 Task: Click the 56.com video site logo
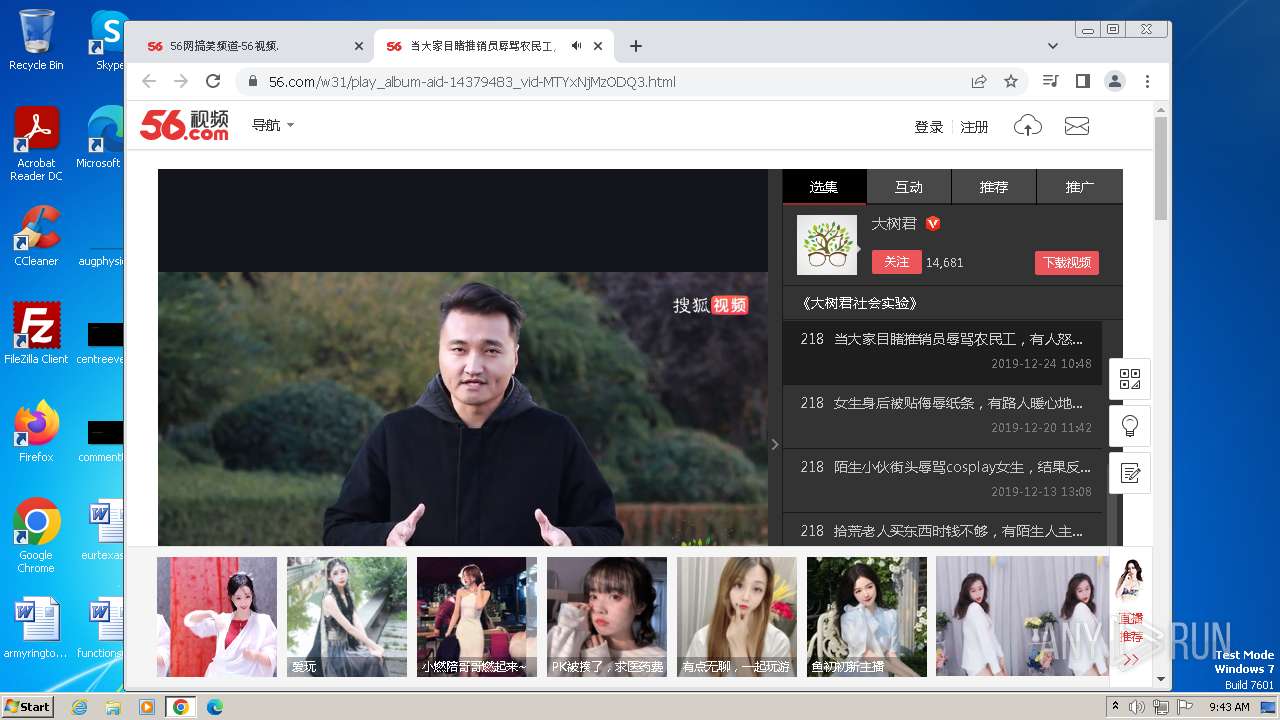click(x=184, y=125)
